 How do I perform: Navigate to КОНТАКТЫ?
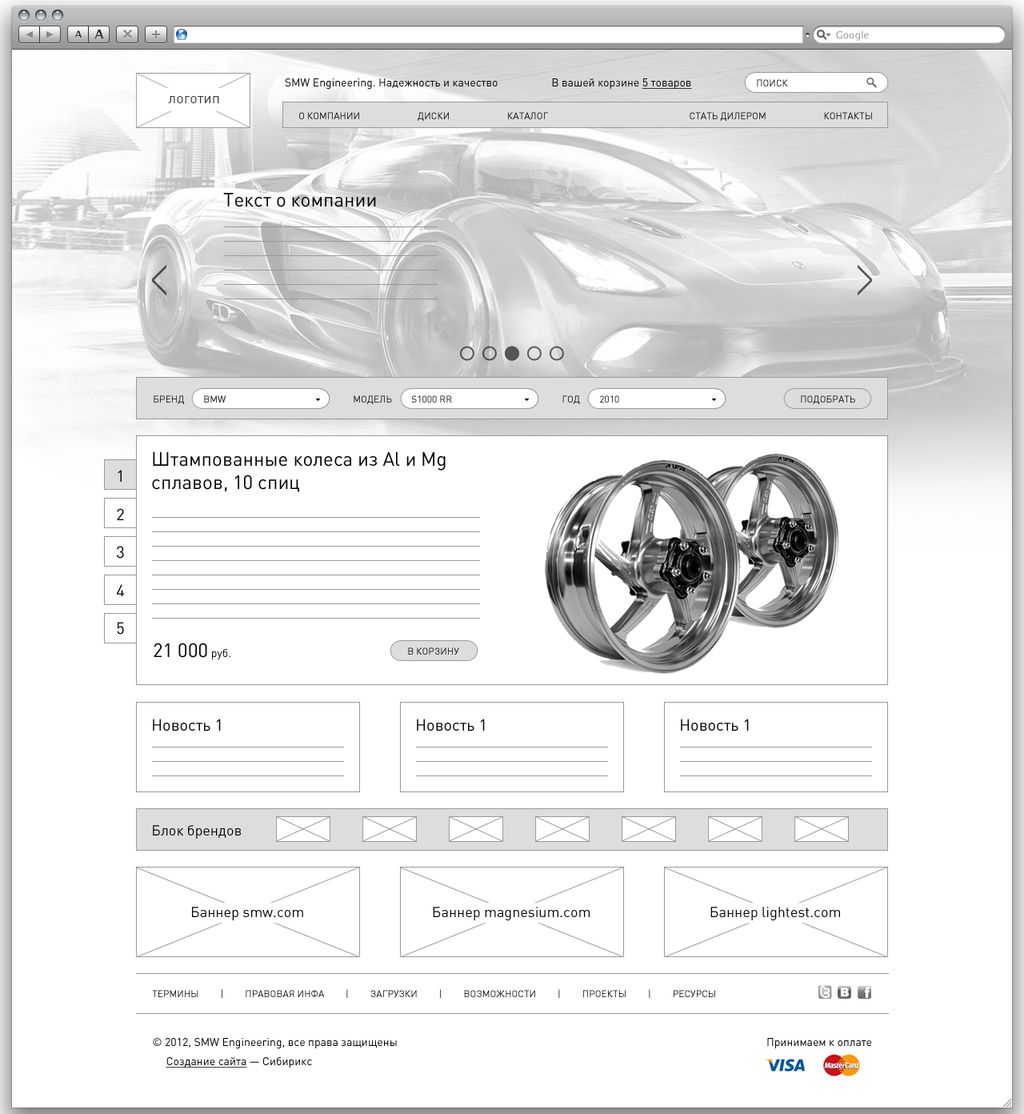coord(848,116)
